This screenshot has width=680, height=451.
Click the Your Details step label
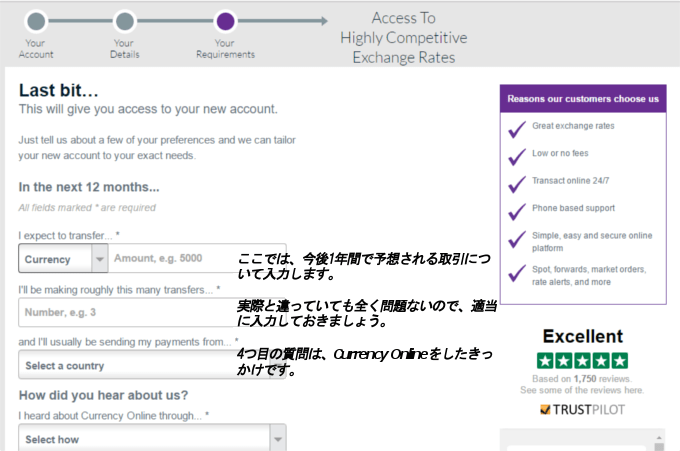[x=123, y=49]
